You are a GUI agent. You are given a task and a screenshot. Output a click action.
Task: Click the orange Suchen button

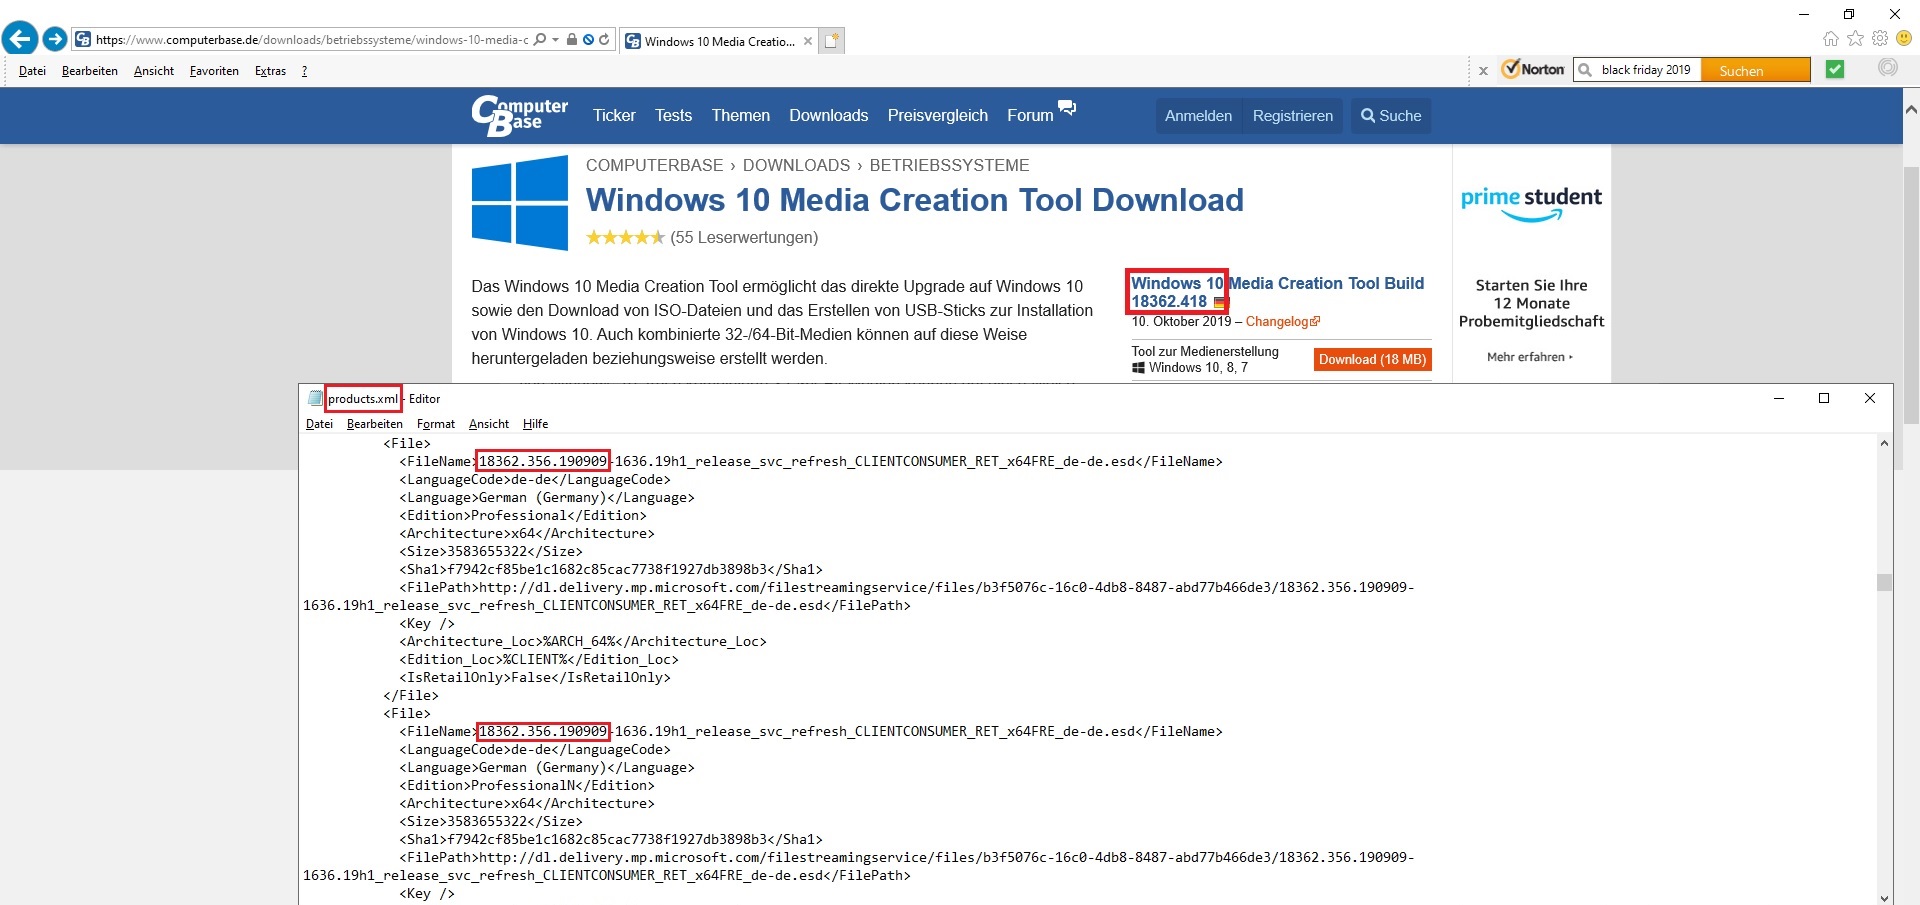tap(1756, 70)
